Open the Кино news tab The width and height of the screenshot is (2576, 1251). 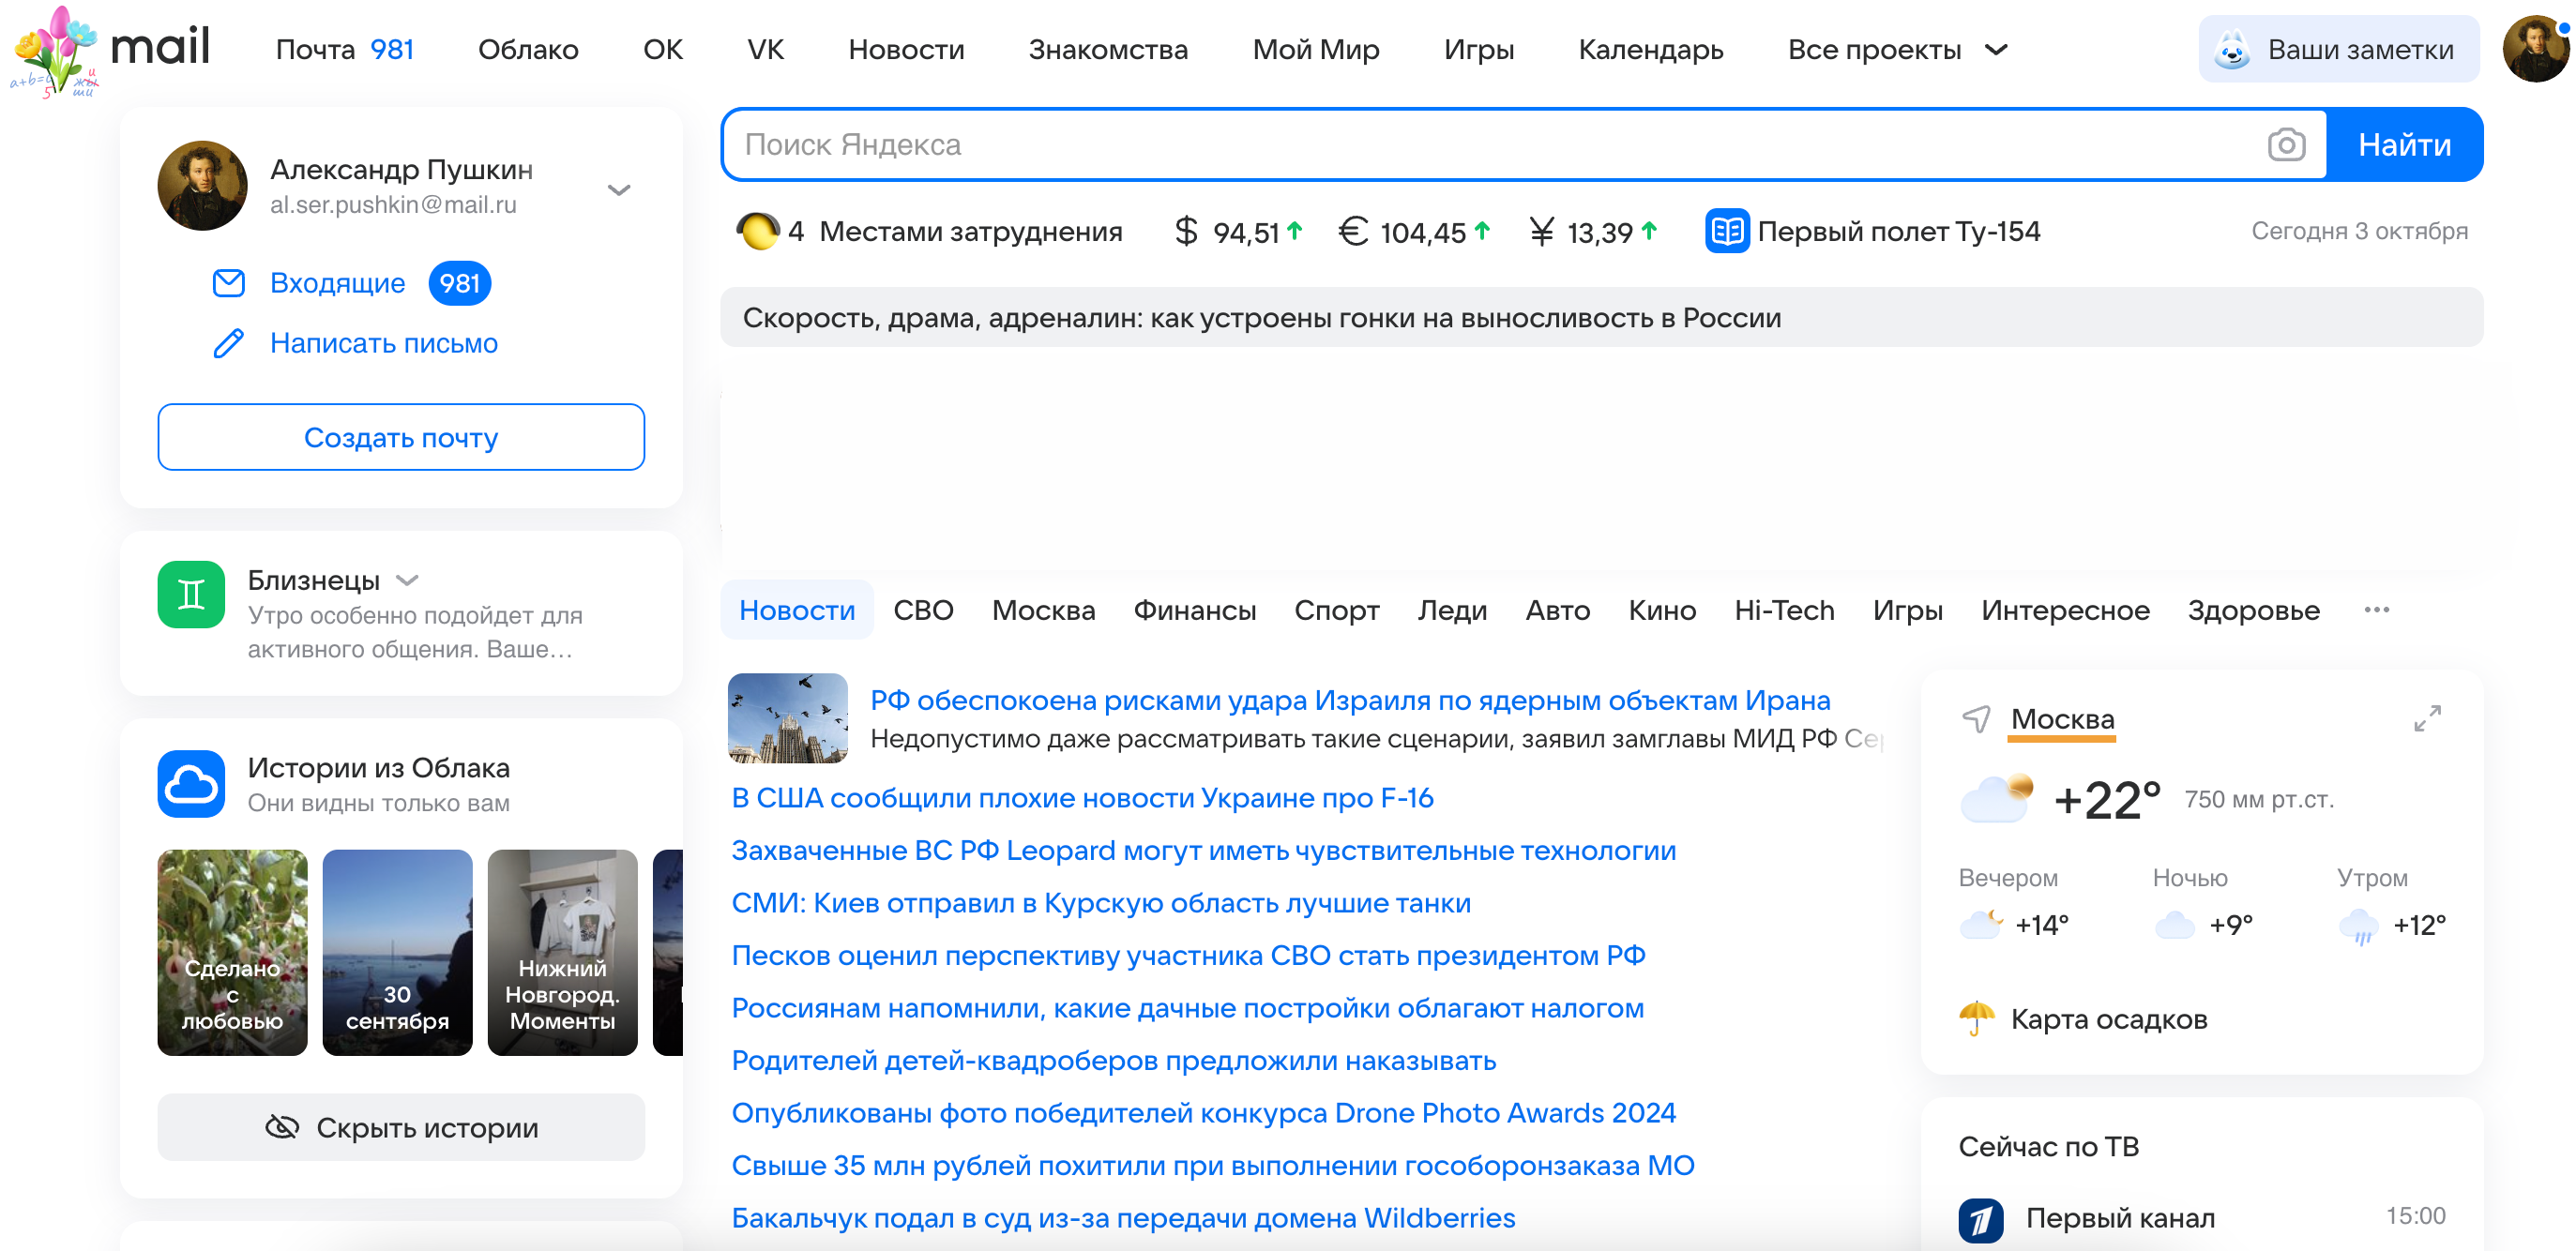pyautogui.click(x=1662, y=610)
